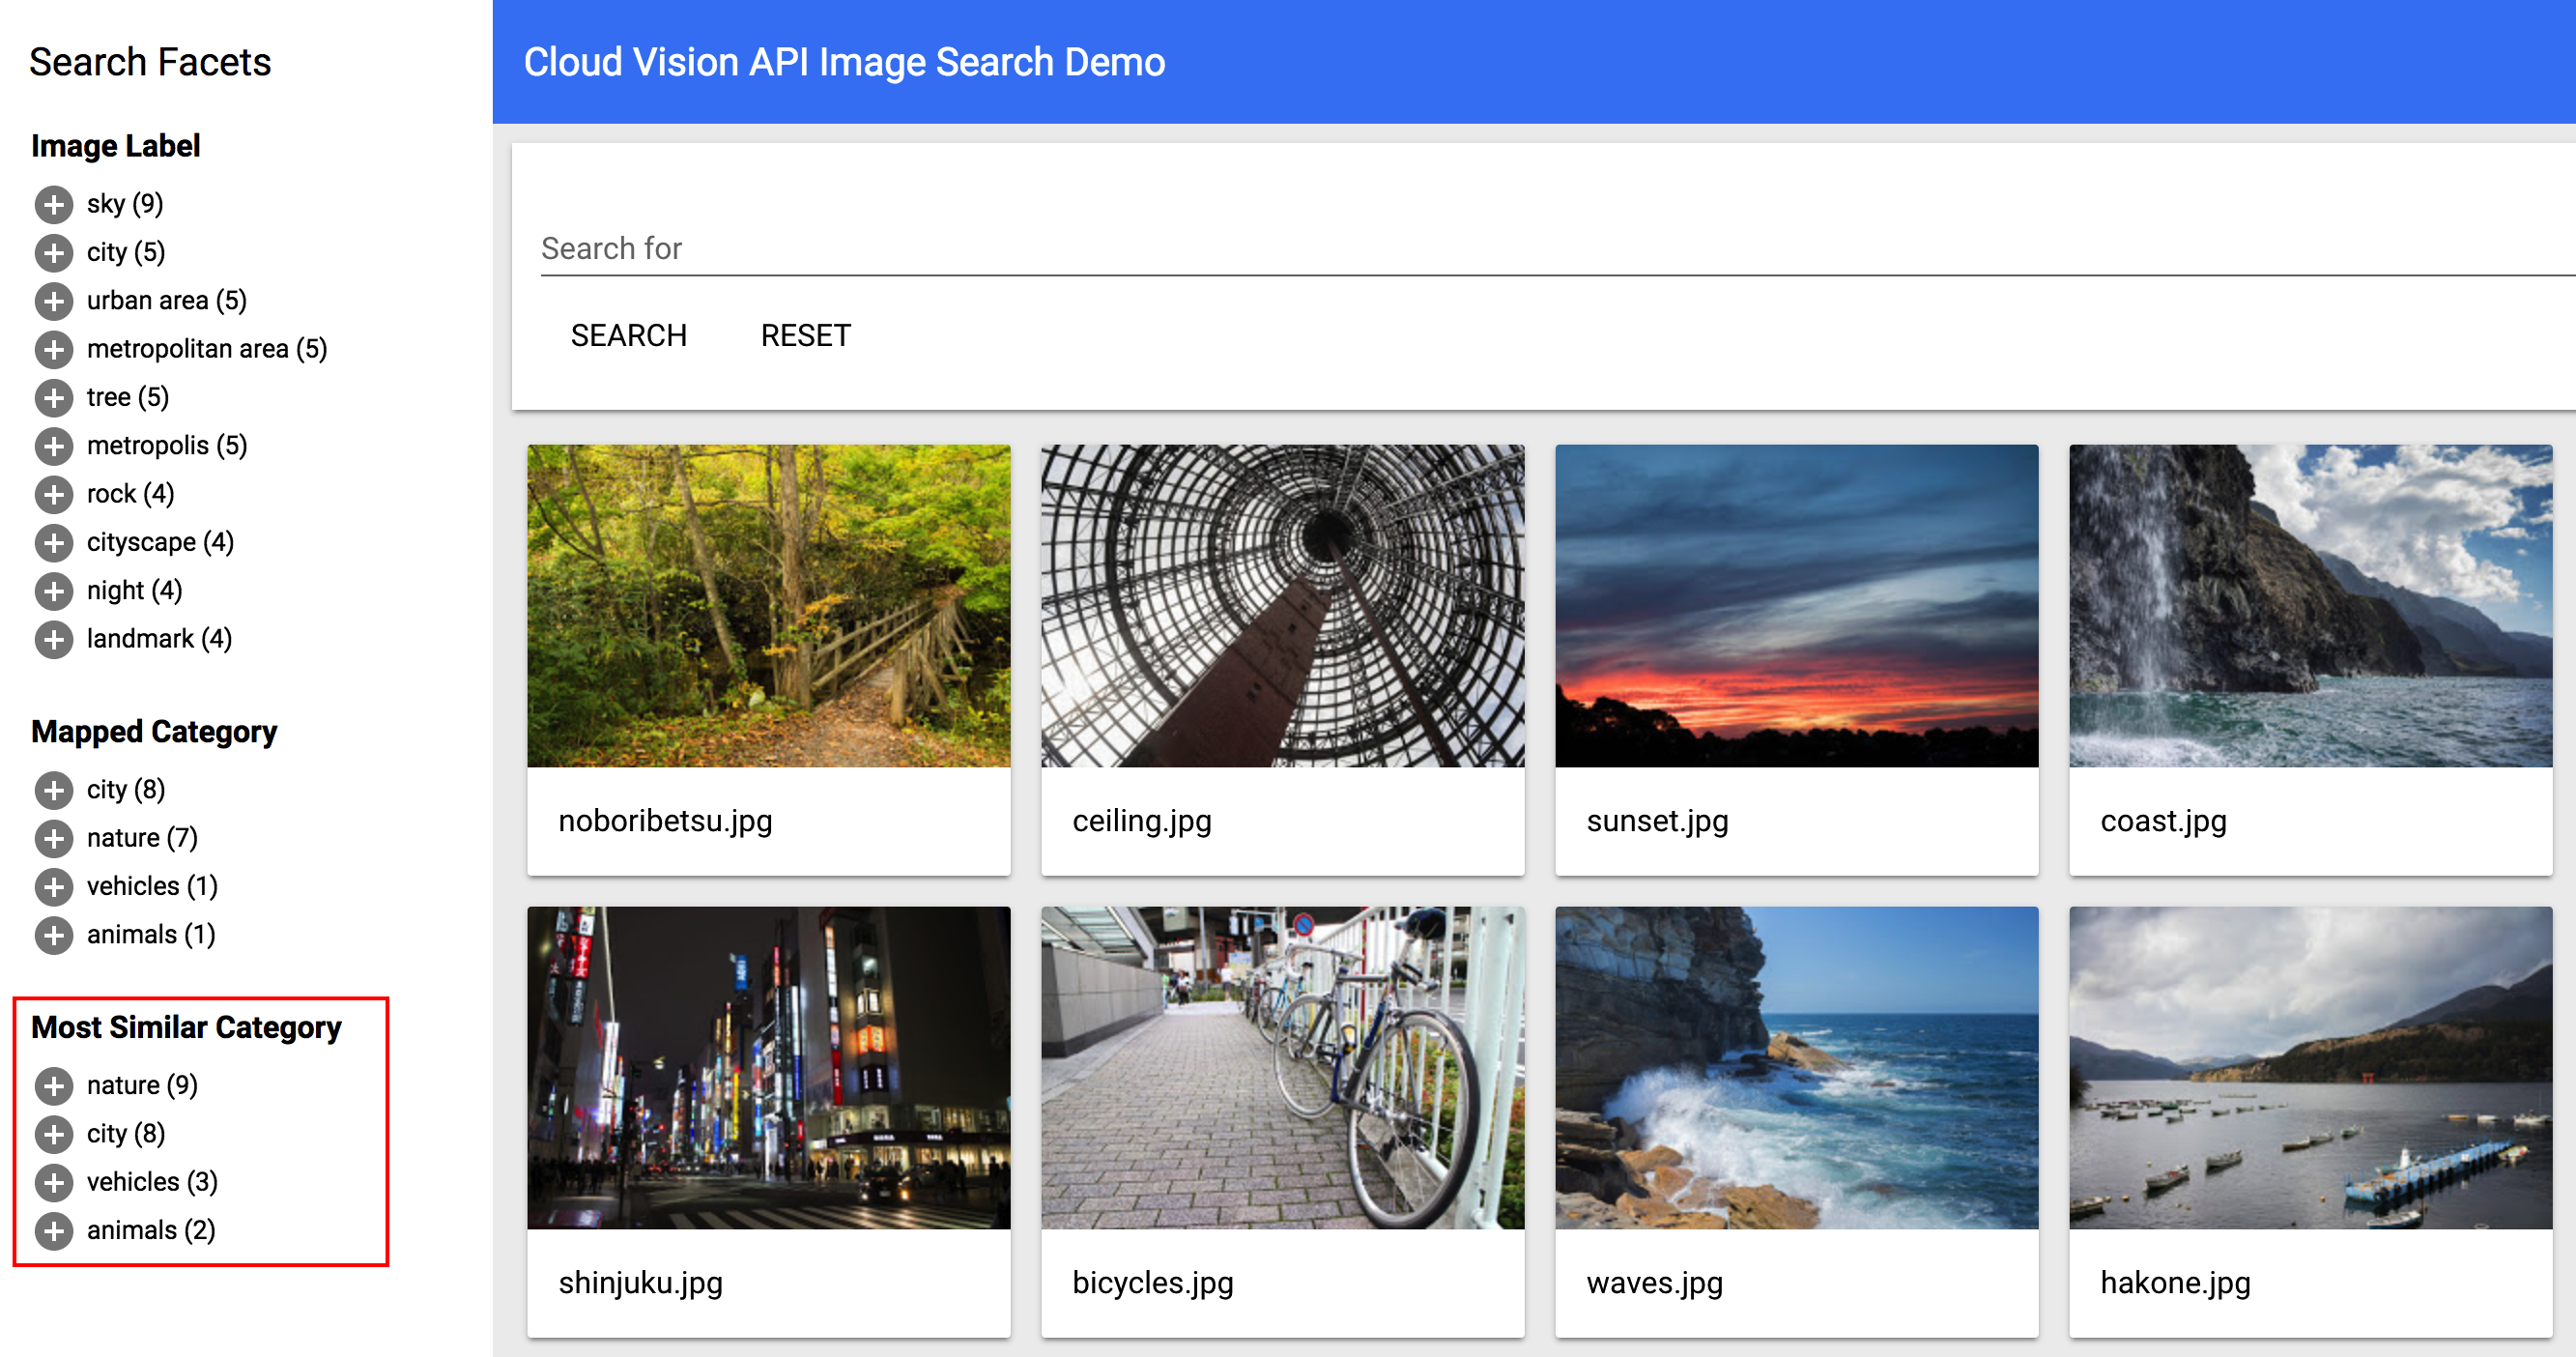
Task: Click the Search Facets heading
Action: coord(150,62)
